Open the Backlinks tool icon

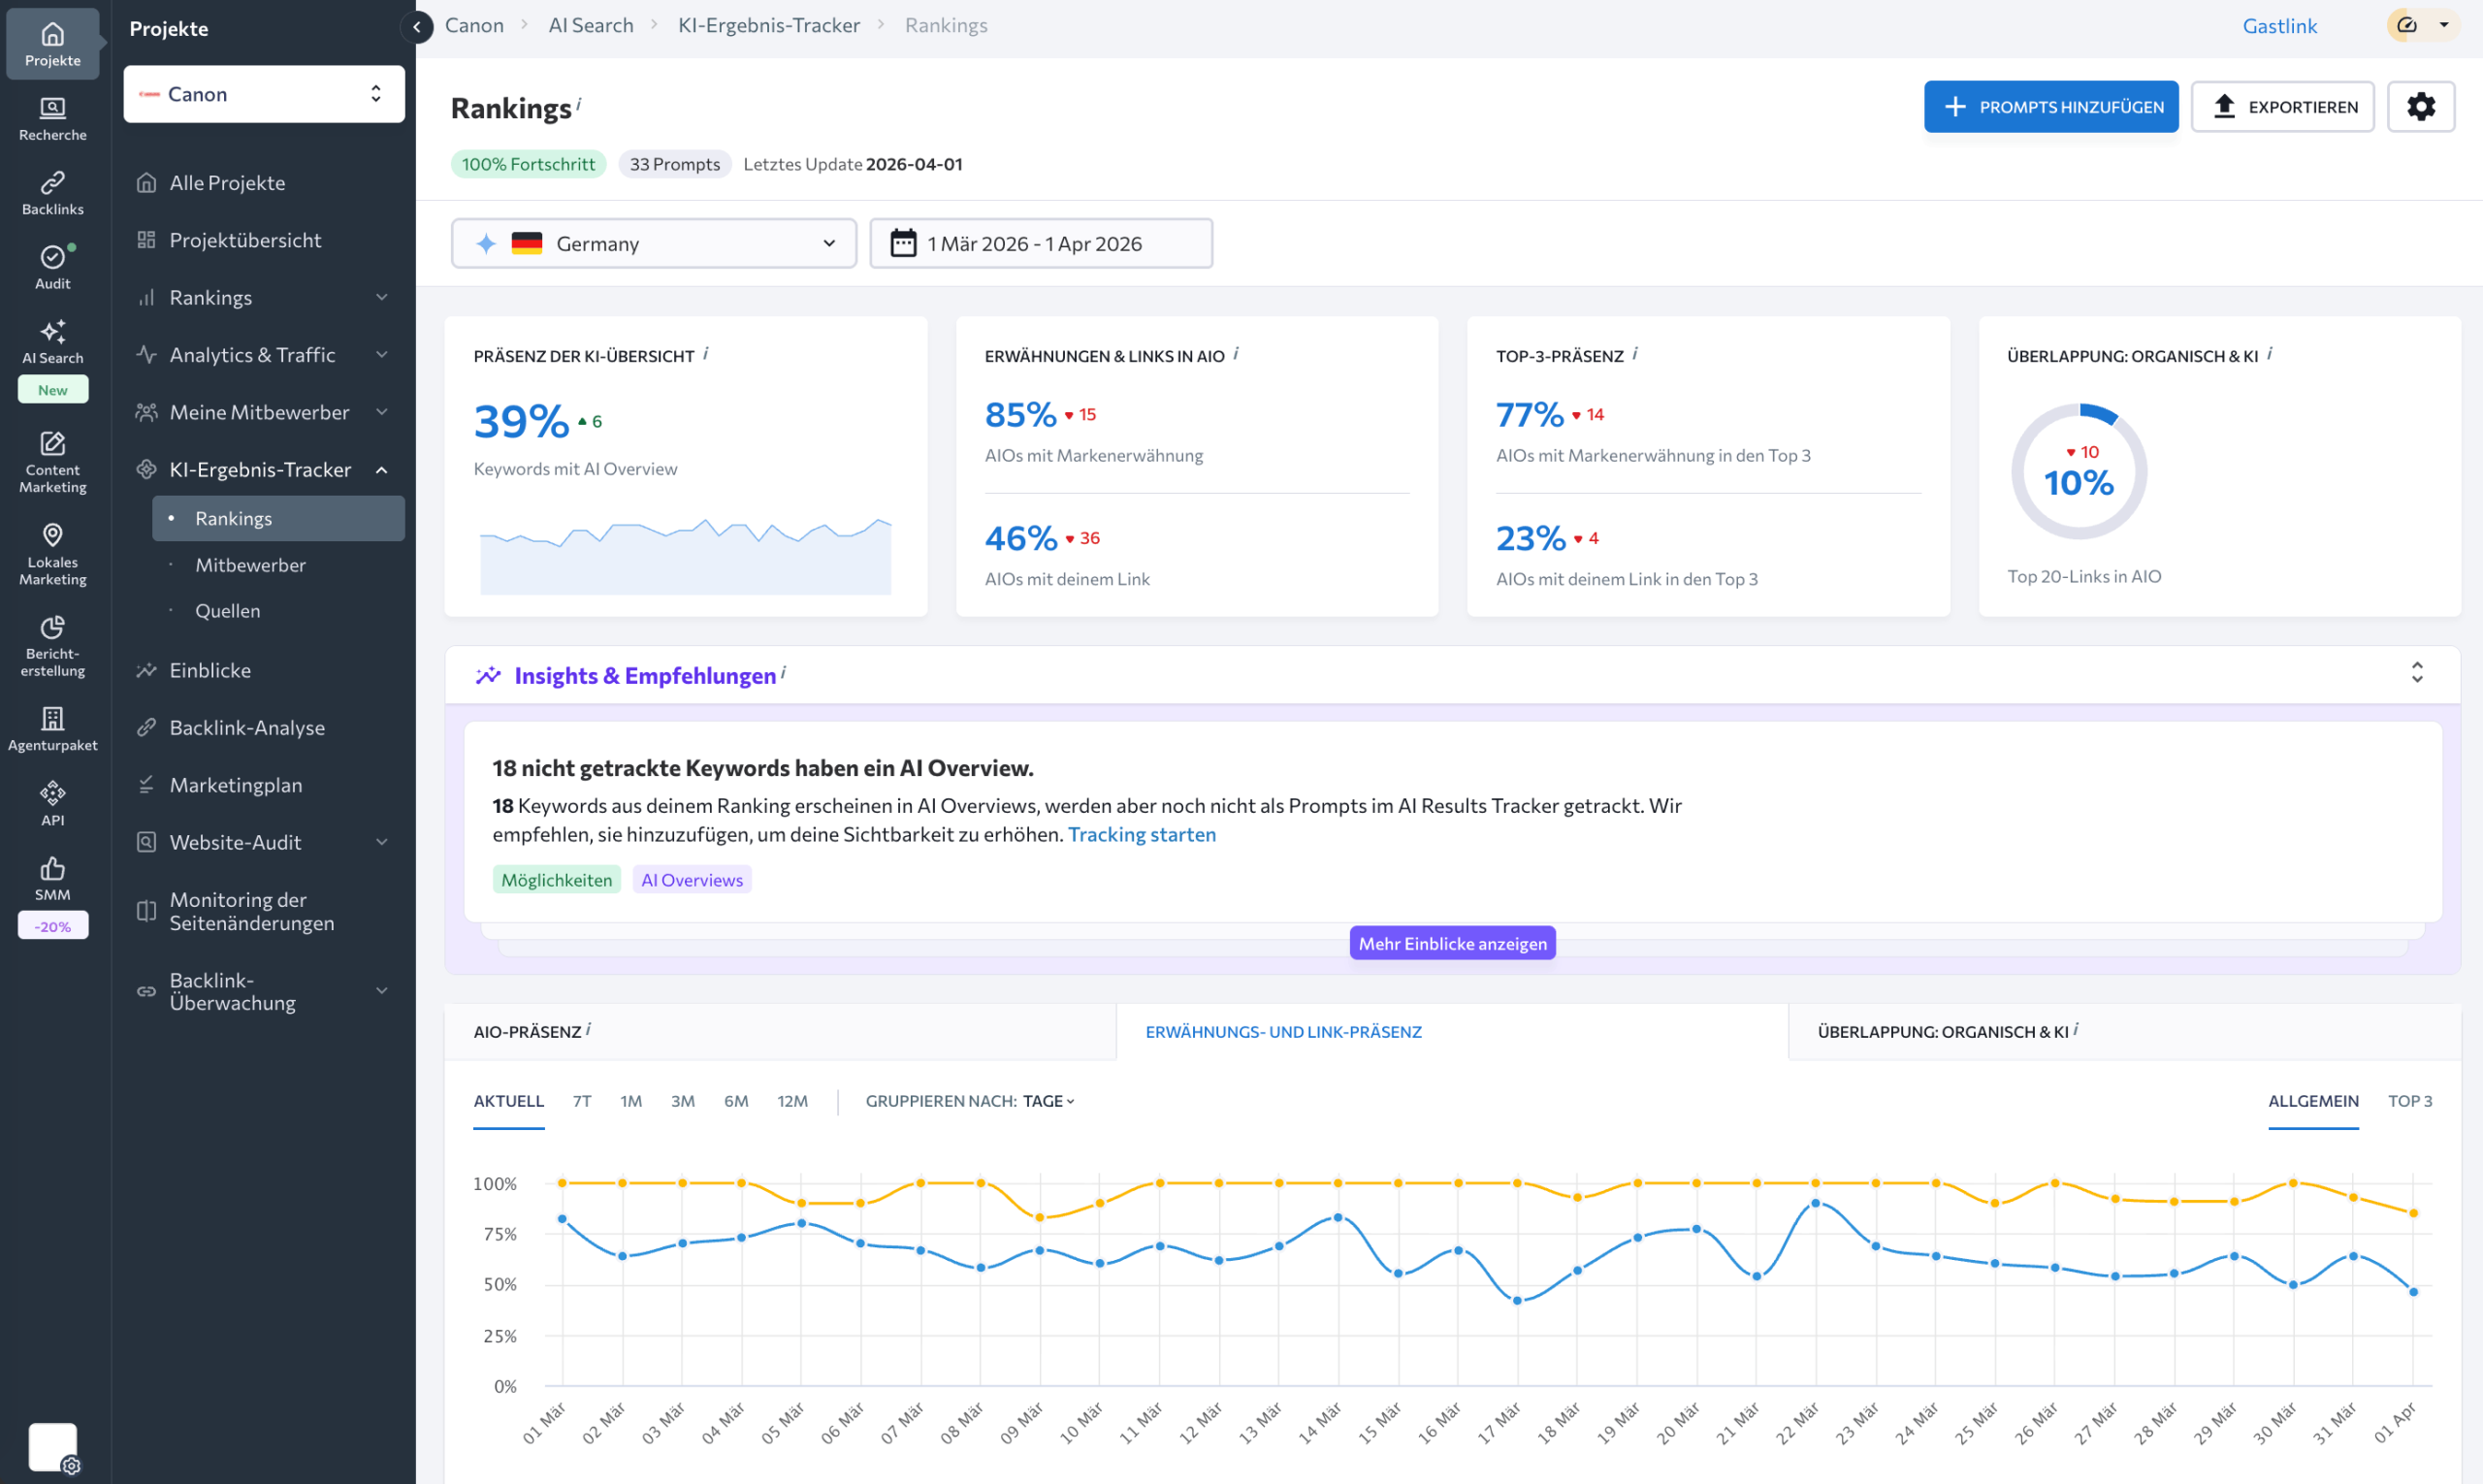coord(52,190)
